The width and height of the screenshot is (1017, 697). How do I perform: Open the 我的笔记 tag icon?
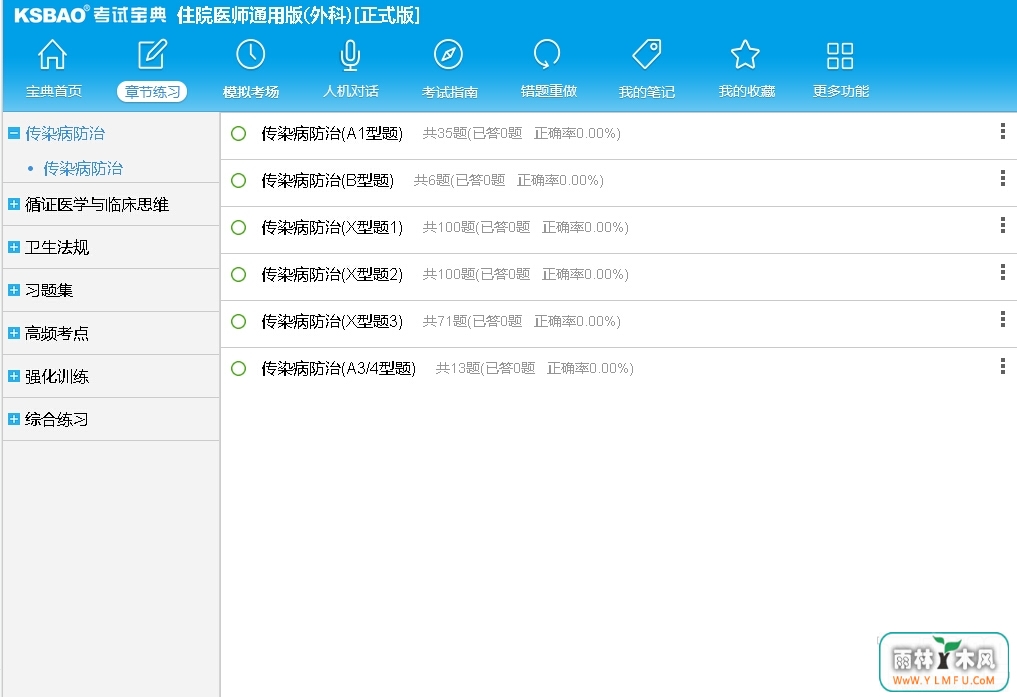[x=647, y=54]
